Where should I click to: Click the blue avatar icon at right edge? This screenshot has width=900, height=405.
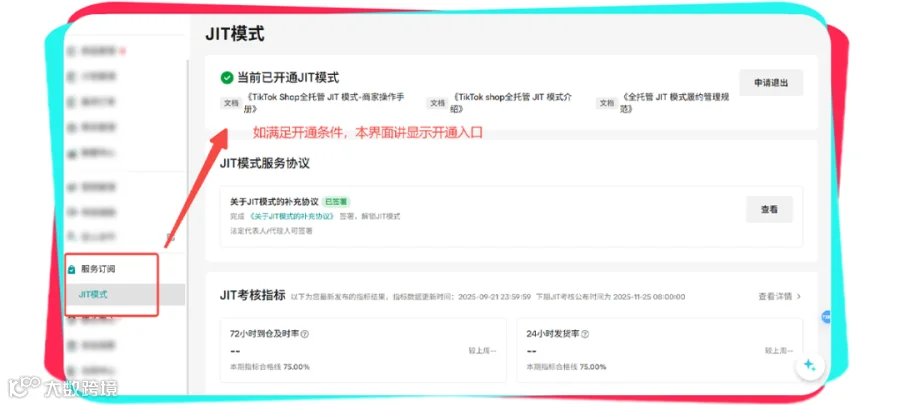pyautogui.click(x=826, y=317)
